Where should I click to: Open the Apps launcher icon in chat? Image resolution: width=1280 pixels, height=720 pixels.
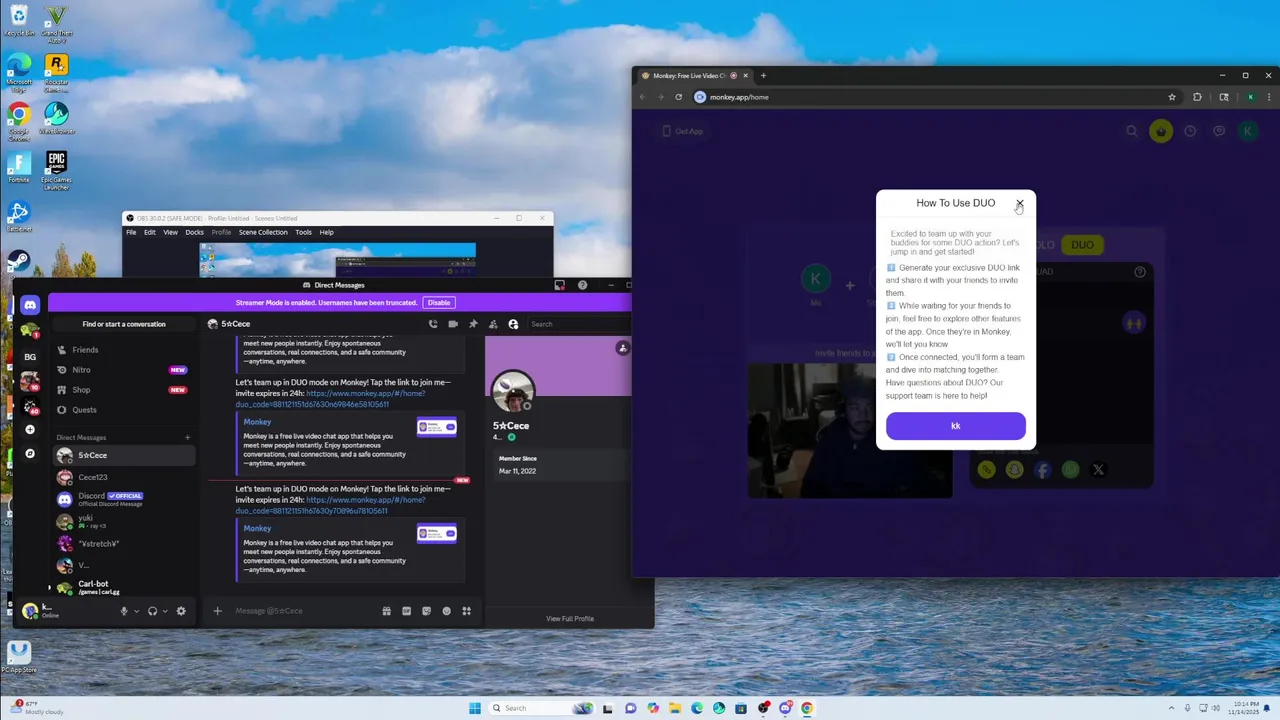click(x=466, y=611)
